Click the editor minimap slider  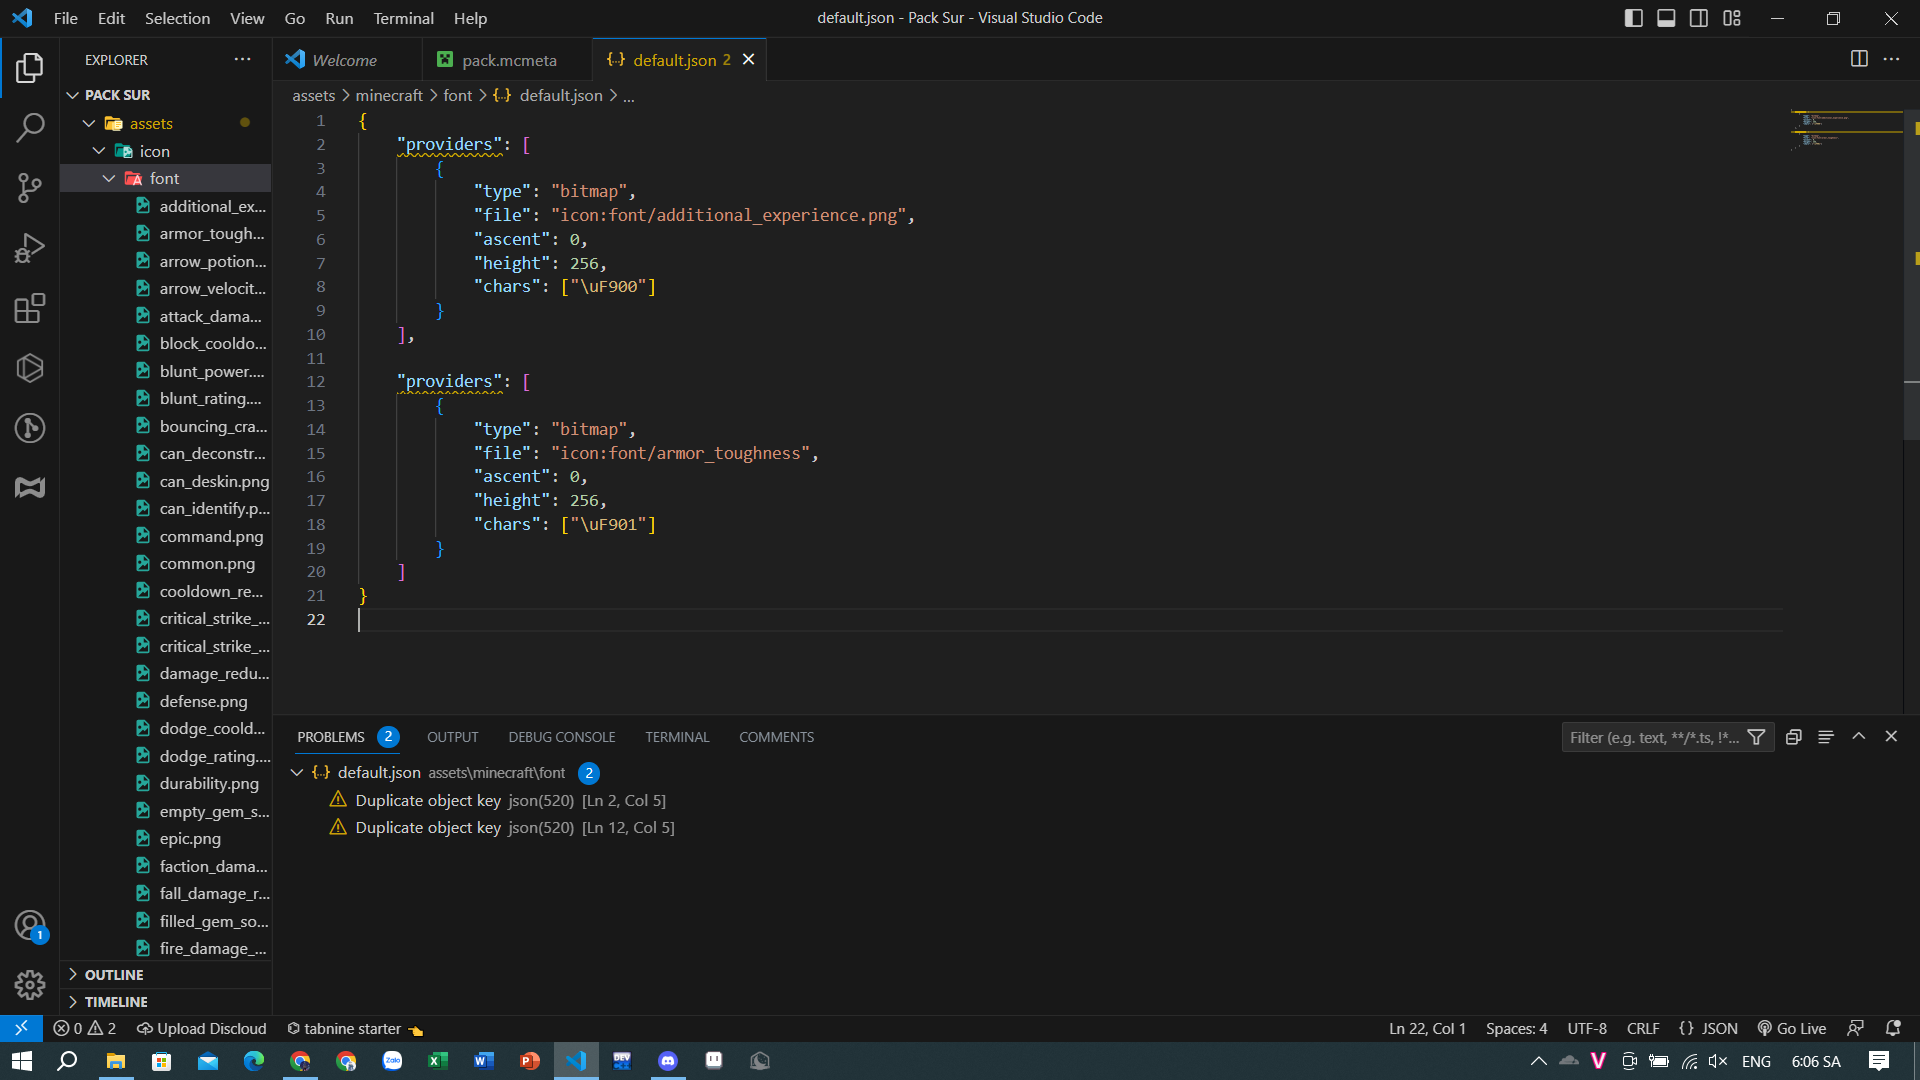click(x=1846, y=130)
